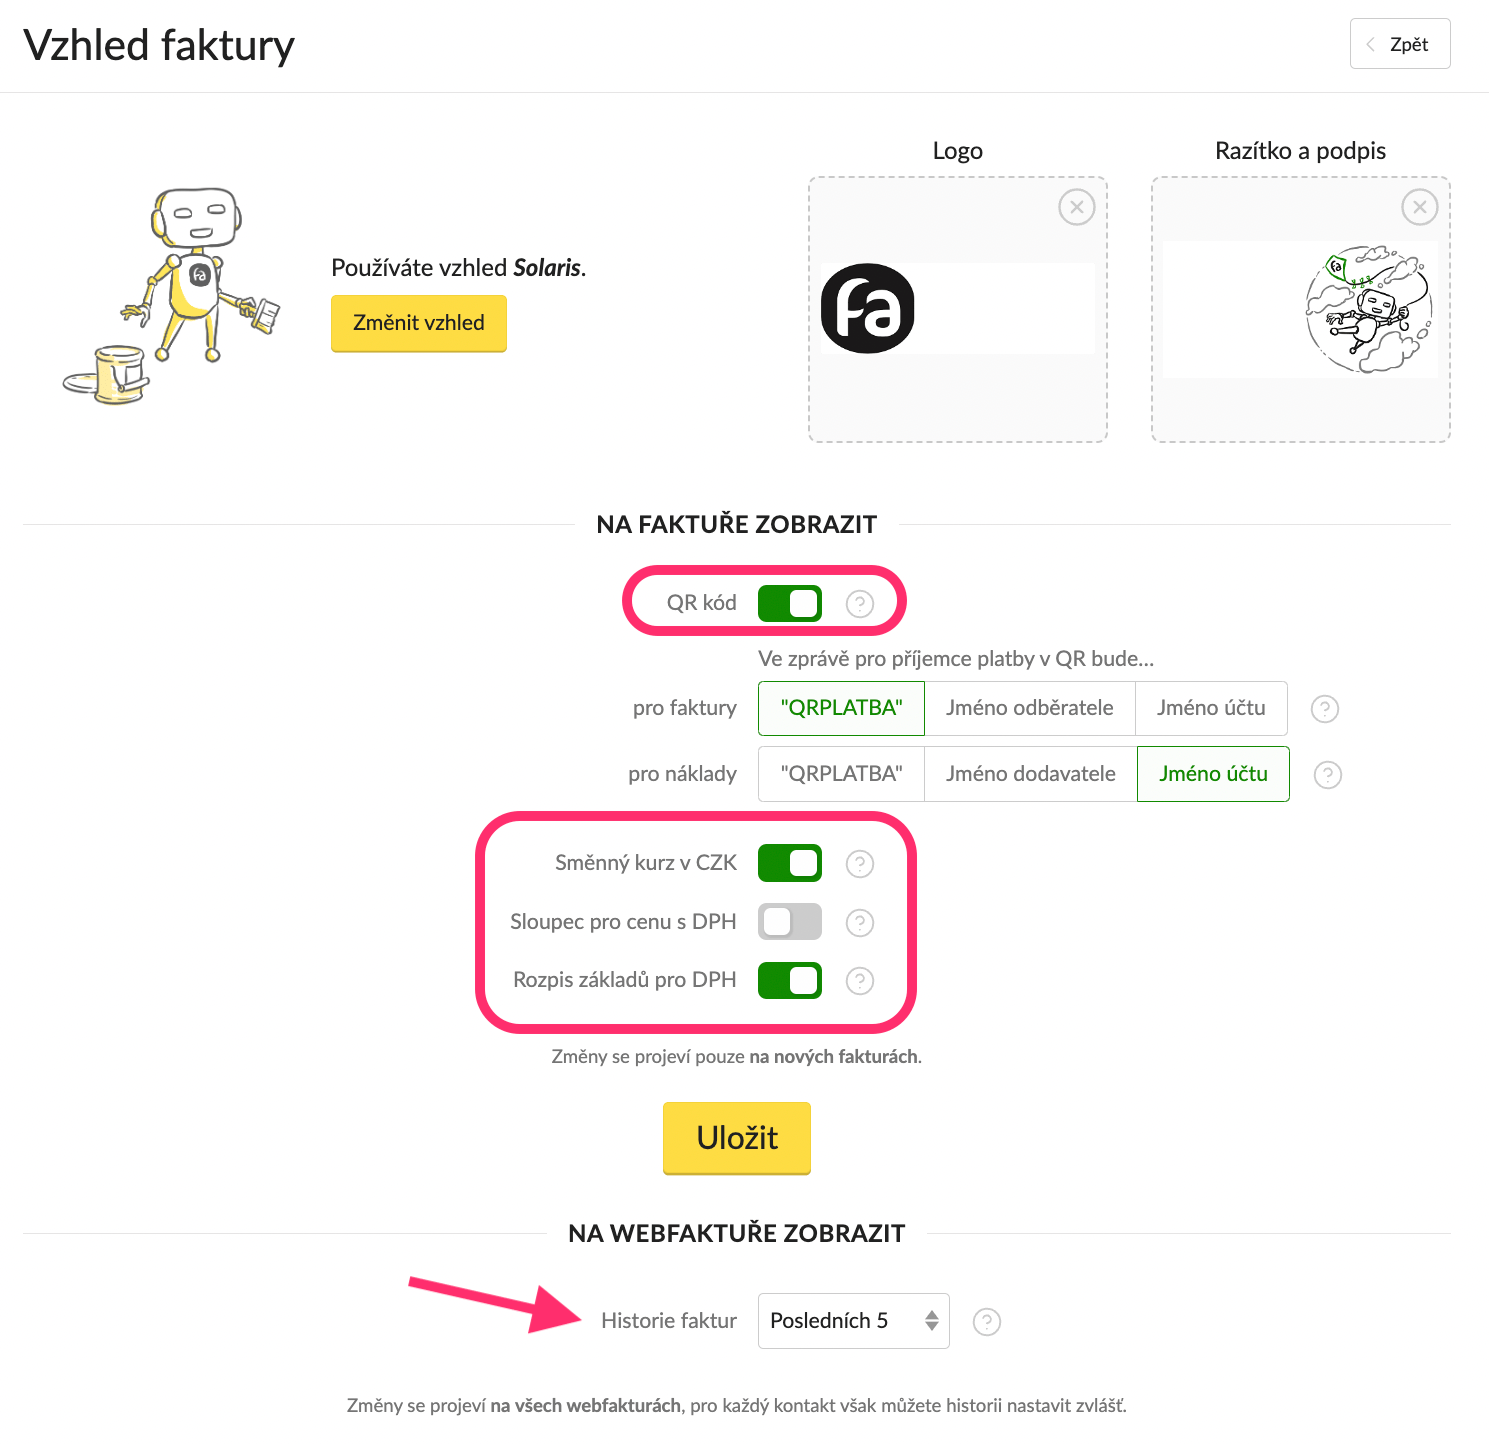Viewport: 1489px width, 1444px height.
Task: Disable the QR kód toggle
Action: [789, 604]
